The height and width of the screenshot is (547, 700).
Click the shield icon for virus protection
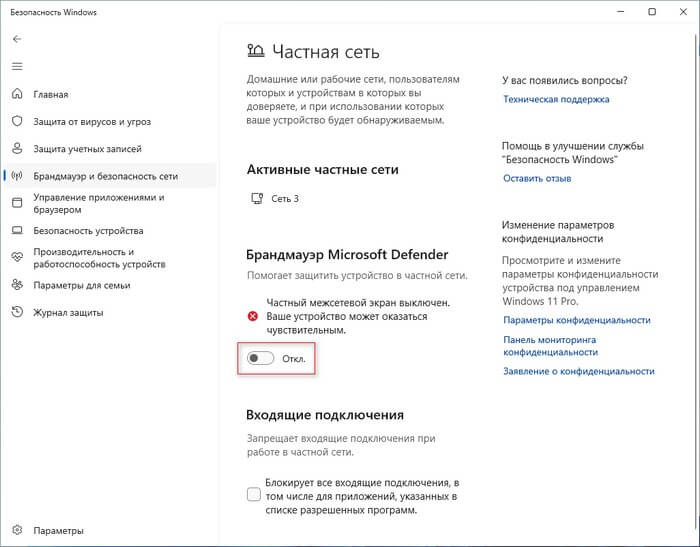pos(17,121)
